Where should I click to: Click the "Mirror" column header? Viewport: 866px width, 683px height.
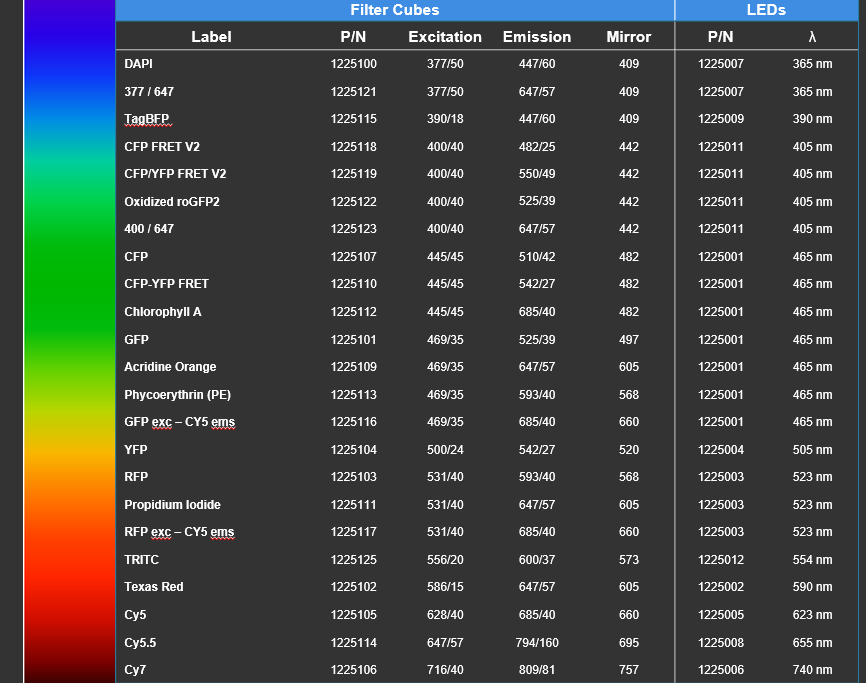tap(629, 37)
